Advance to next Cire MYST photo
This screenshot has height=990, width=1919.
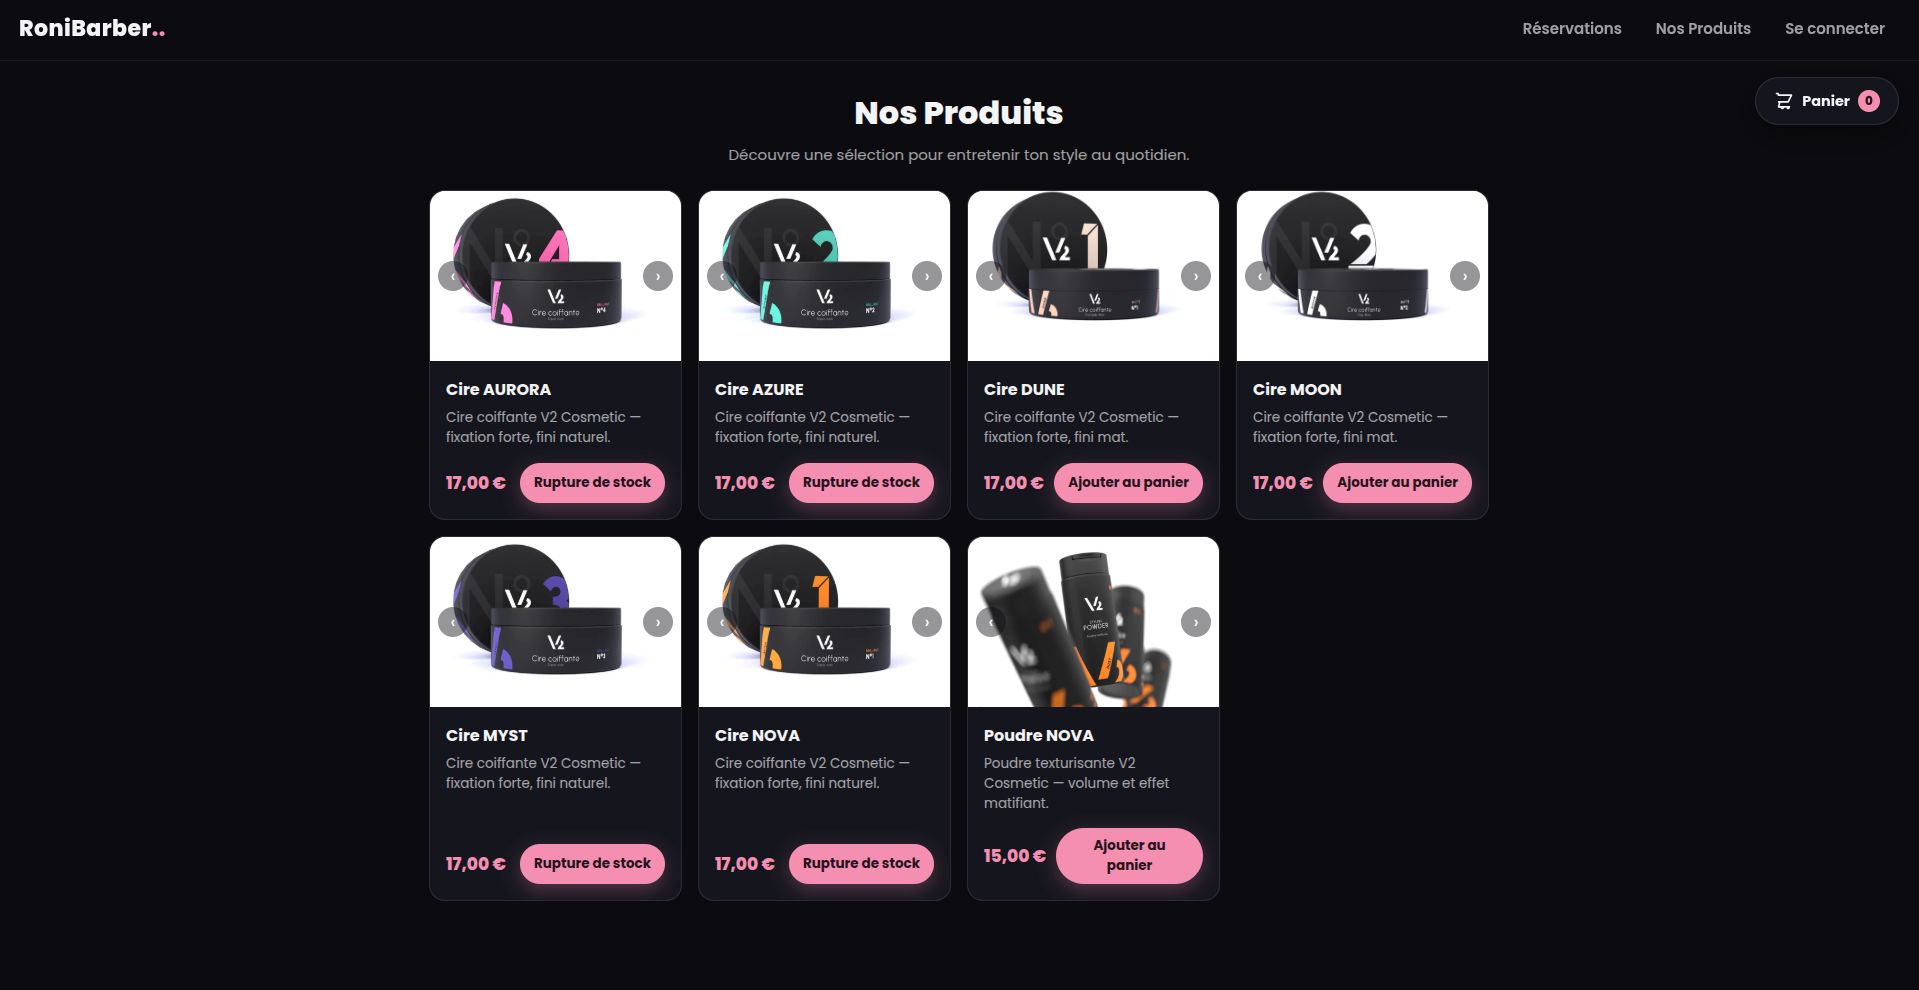(x=658, y=622)
